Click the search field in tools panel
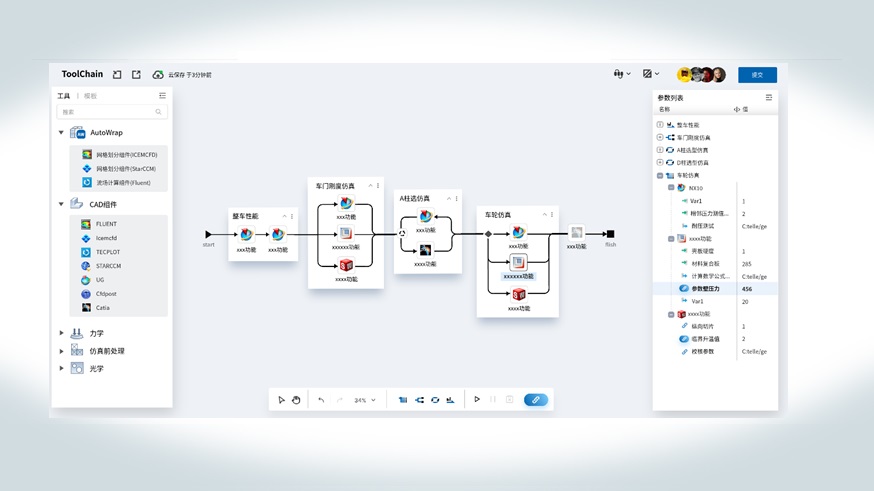 (110, 112)
